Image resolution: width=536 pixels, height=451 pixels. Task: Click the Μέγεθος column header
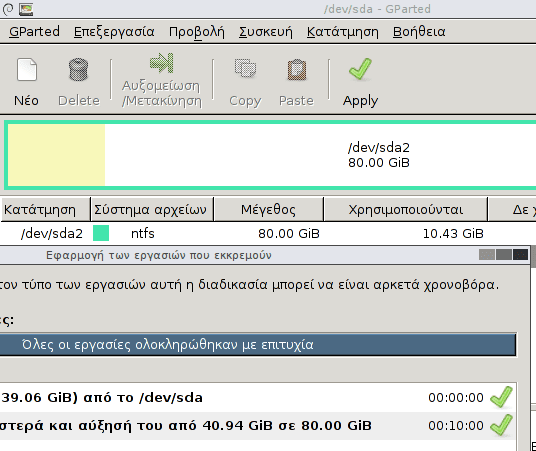[x=269, y=209]
